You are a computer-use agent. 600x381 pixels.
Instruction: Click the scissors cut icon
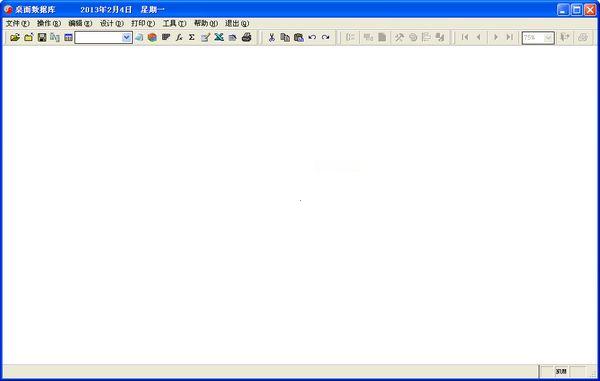[x=272, y=37]
